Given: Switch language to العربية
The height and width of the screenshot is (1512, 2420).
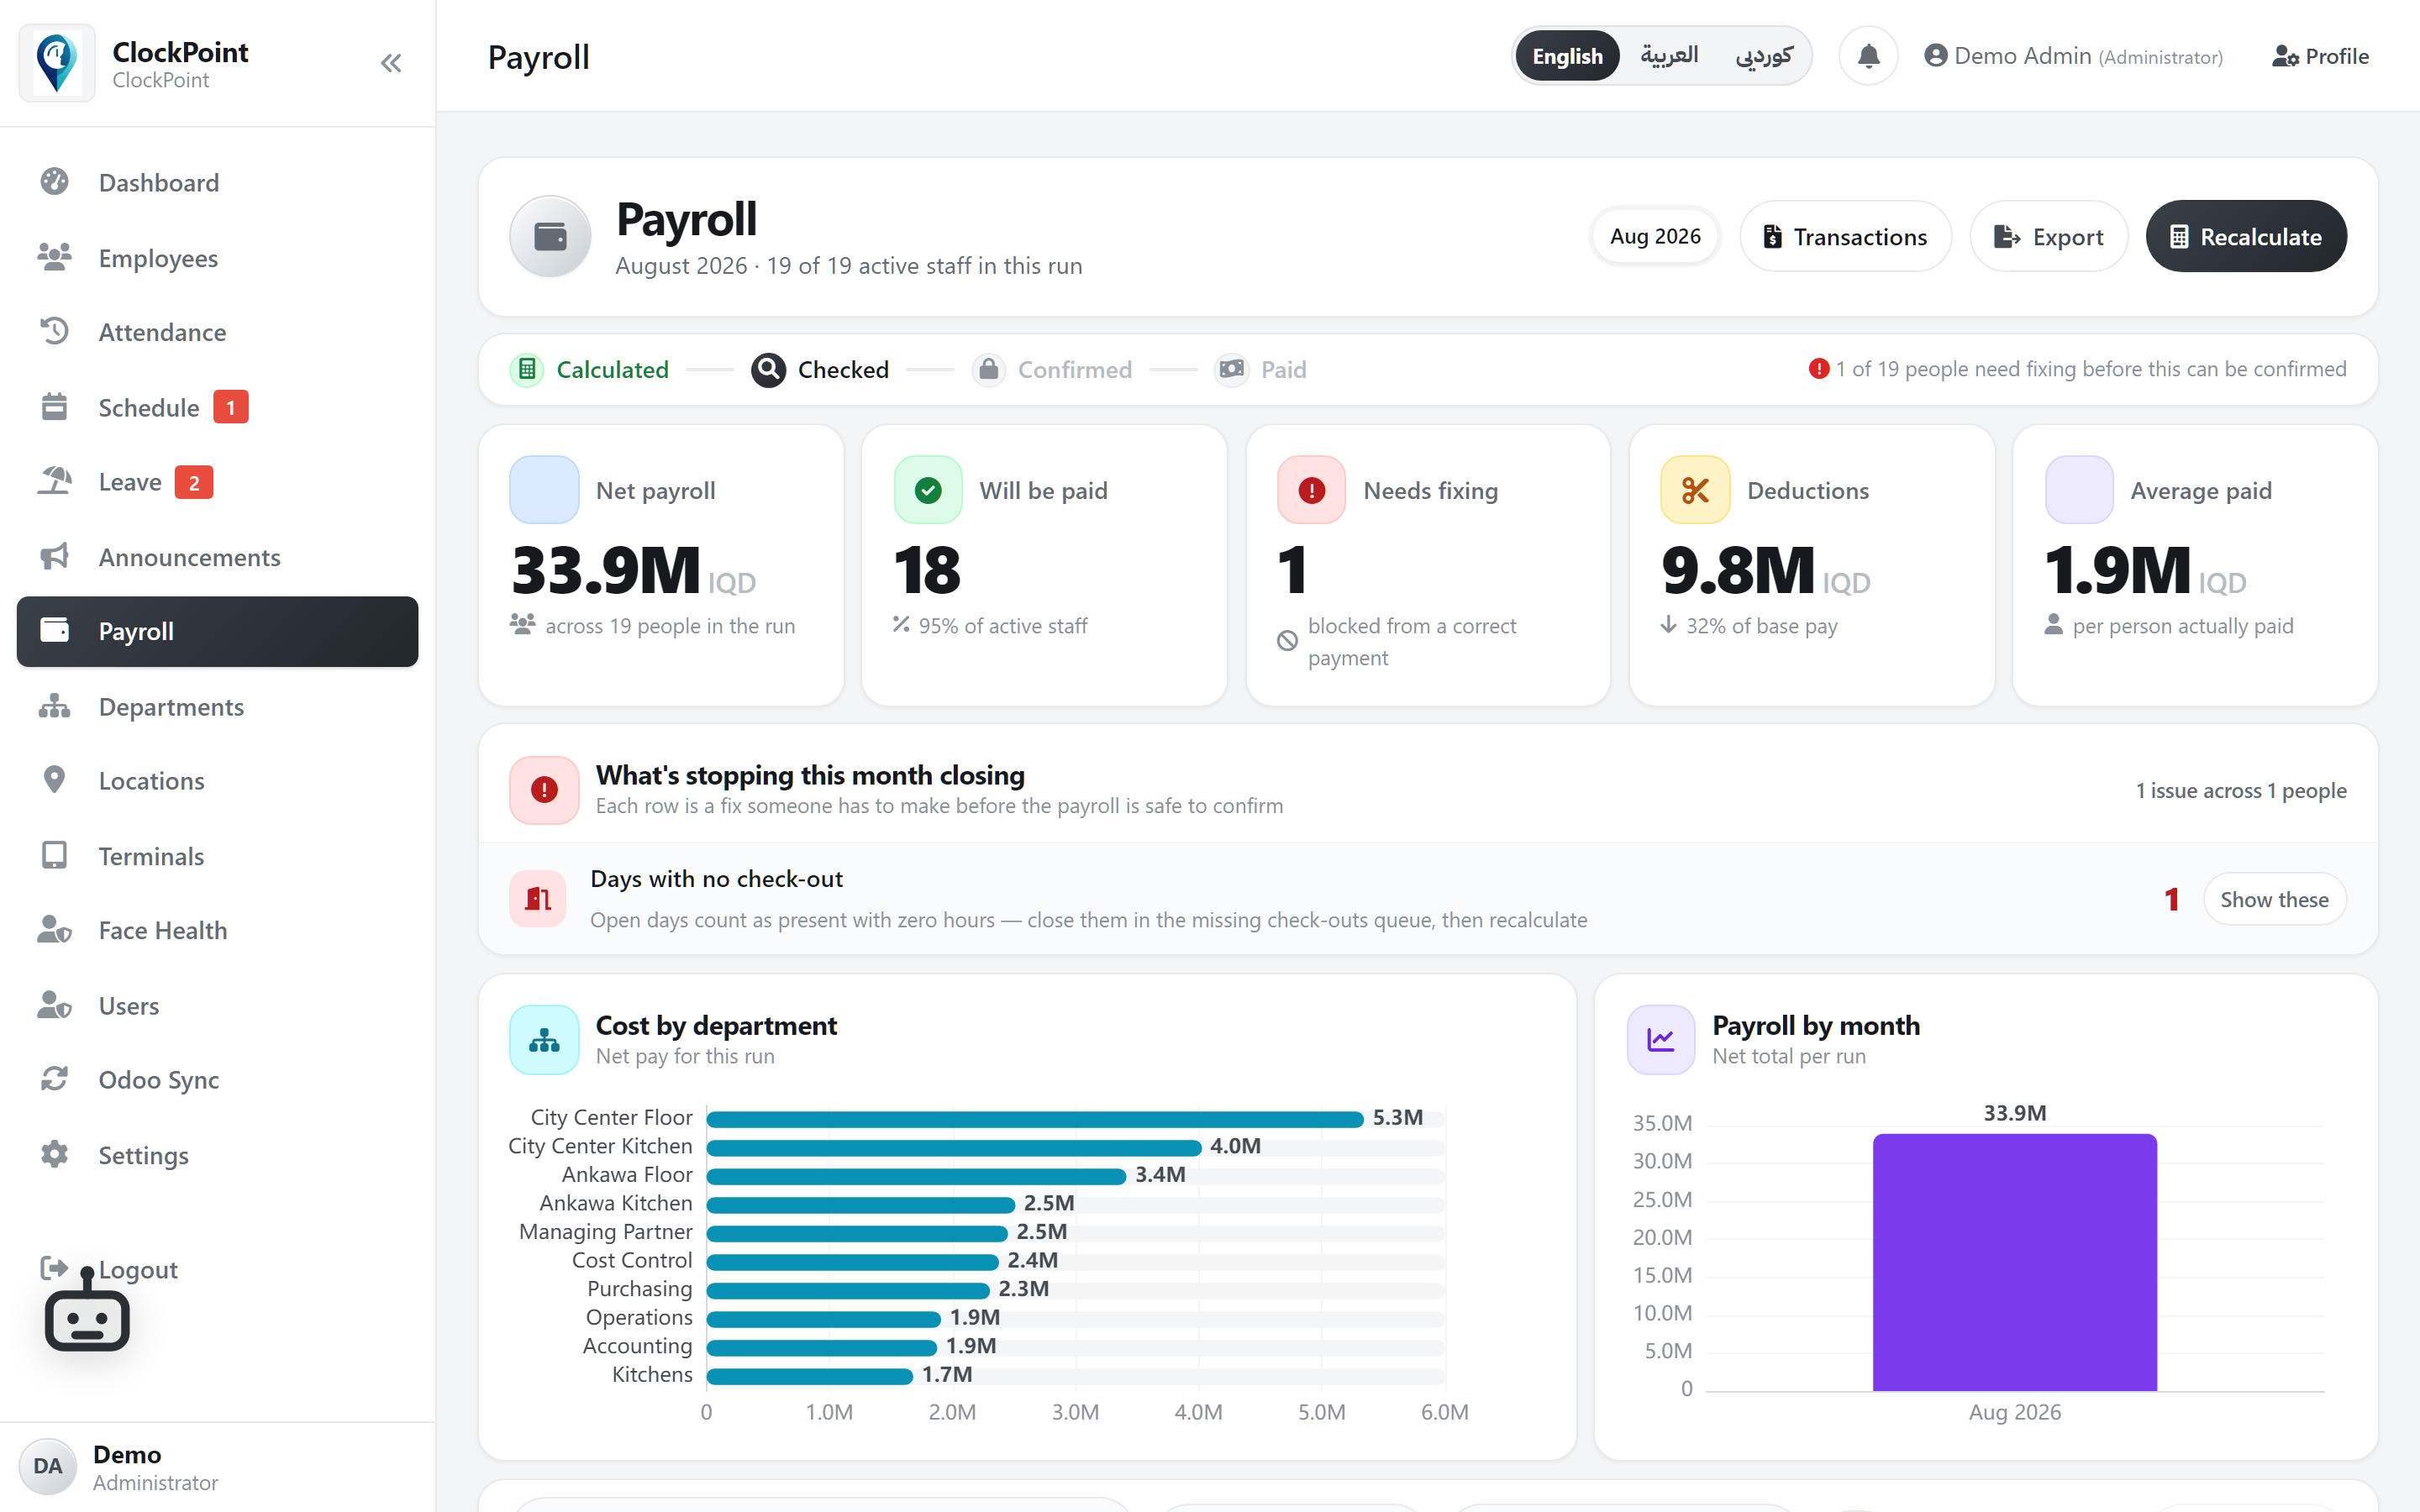Looking at the screenshot, I should (1669, 56).
